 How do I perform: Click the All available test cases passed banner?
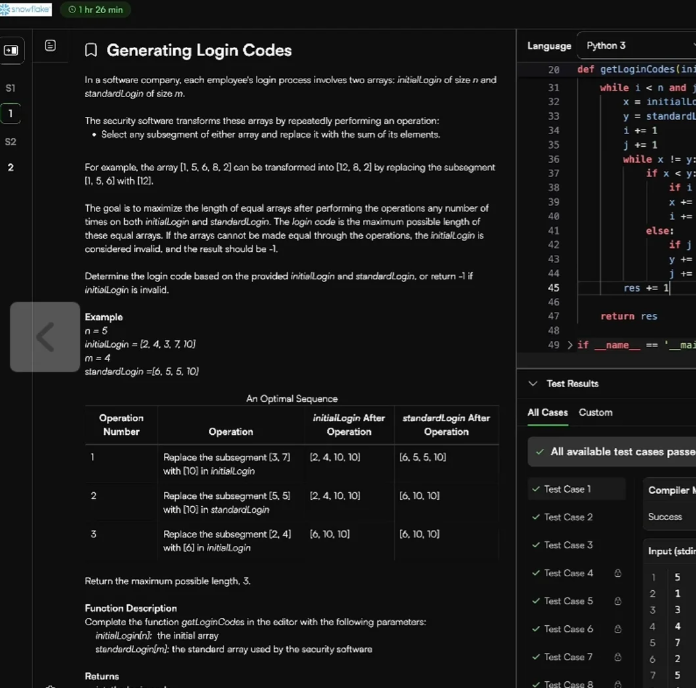(612, 452)
